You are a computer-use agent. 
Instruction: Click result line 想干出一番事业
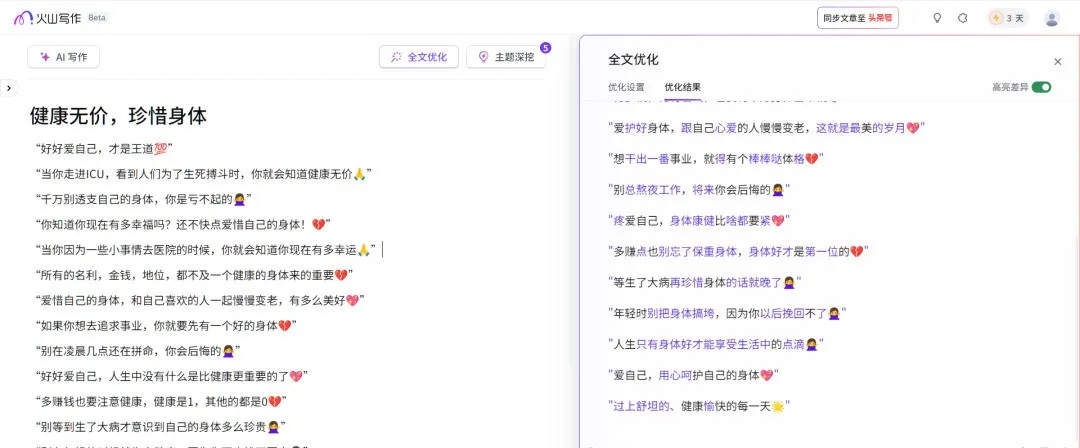(x=716, y=159)
